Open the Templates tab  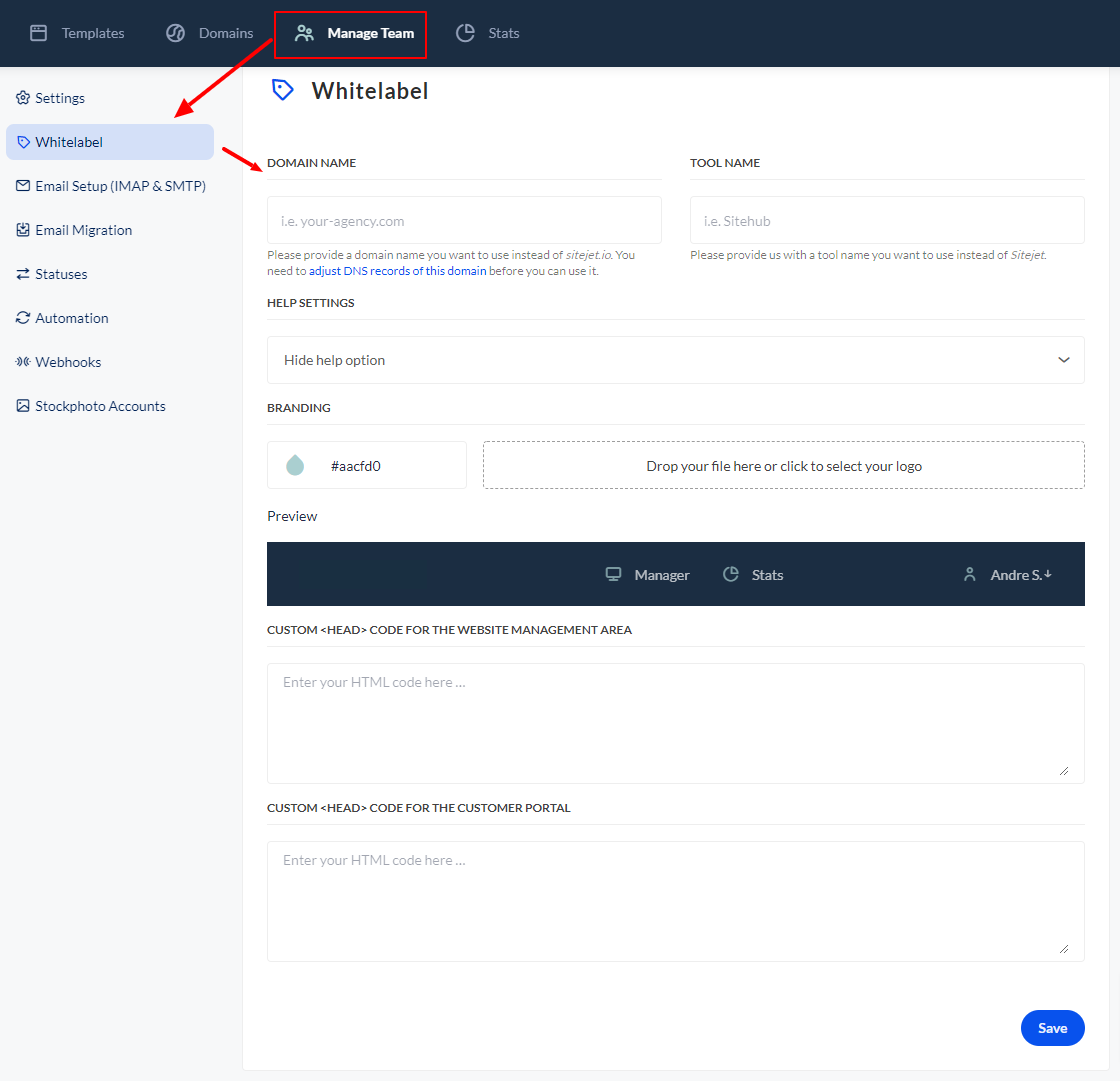click(77, 33)
